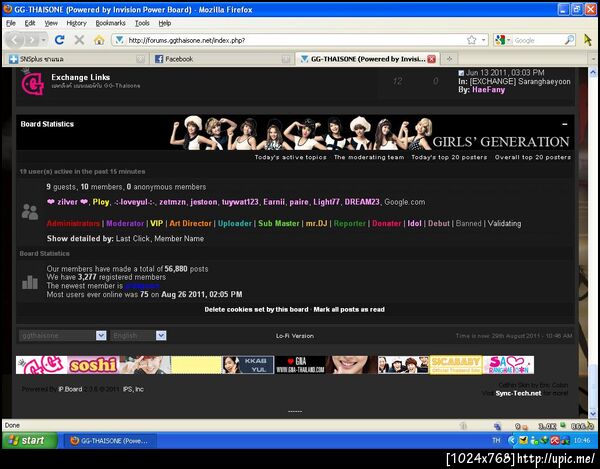
Task: Open the Google search engine selector
Action: tap(503, 40)
